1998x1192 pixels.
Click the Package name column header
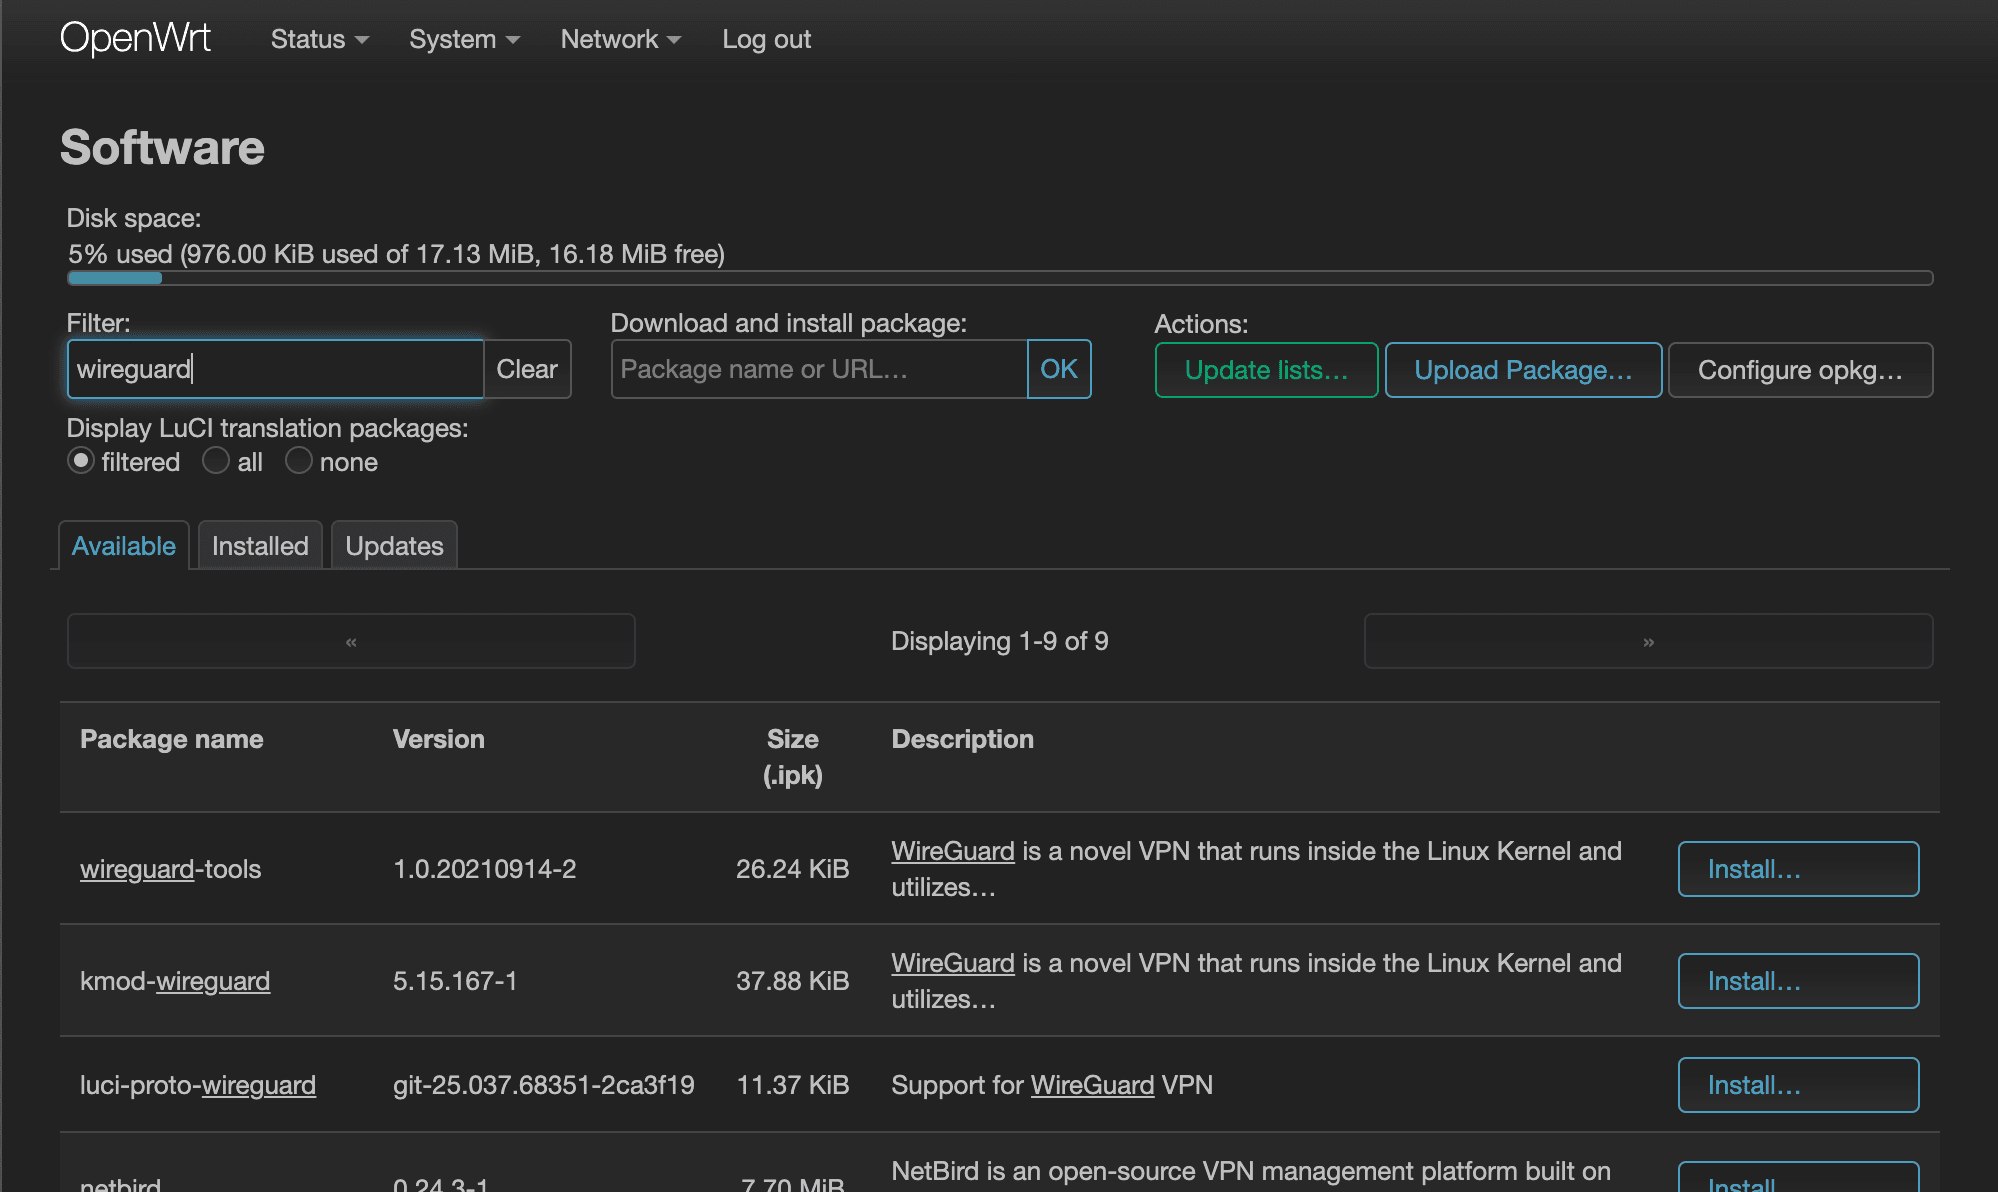(172, 739)
